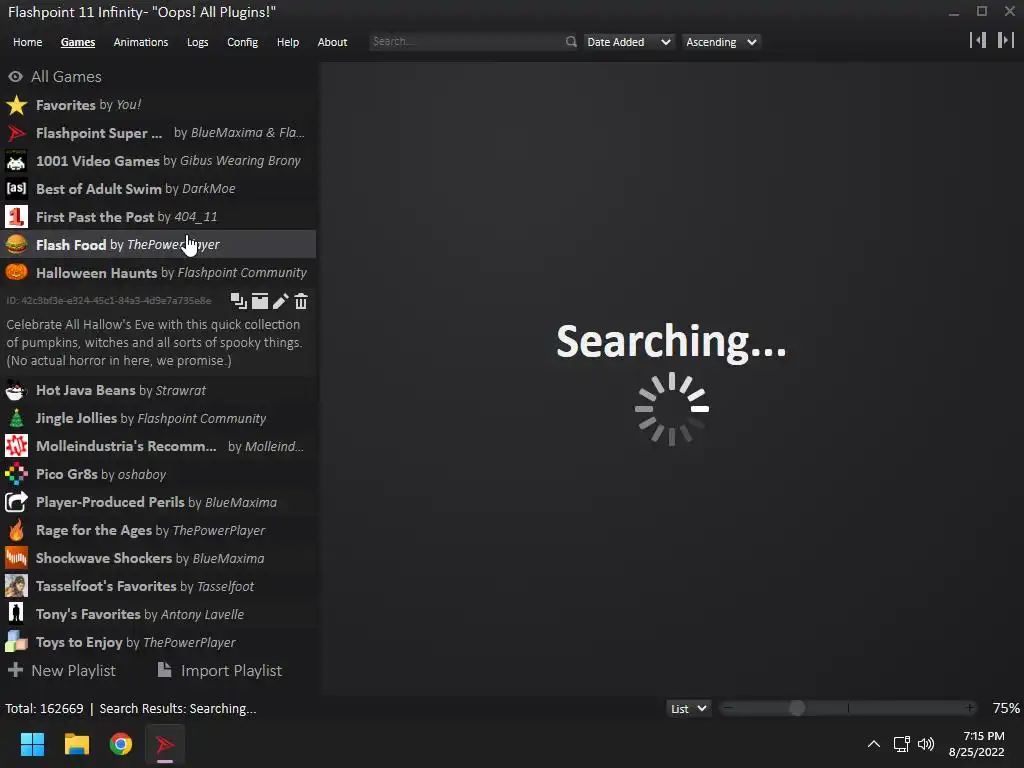Click the Flashpoint Super playlist red arrow icon
Viewport: 1024px width, 768px height.
(16, 133)
